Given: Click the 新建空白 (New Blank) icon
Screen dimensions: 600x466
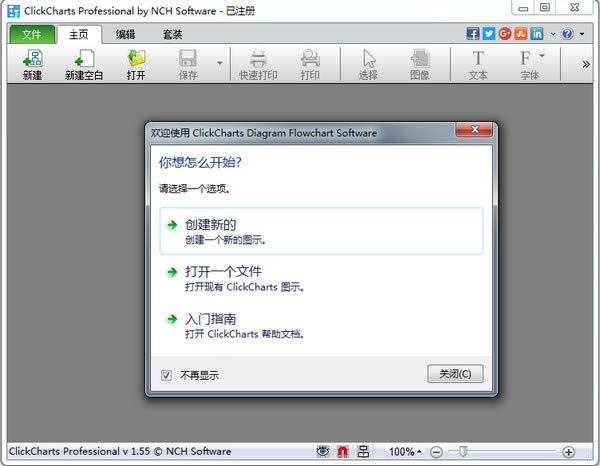Looking at the screenshot, I should click(x=84, y=59).
